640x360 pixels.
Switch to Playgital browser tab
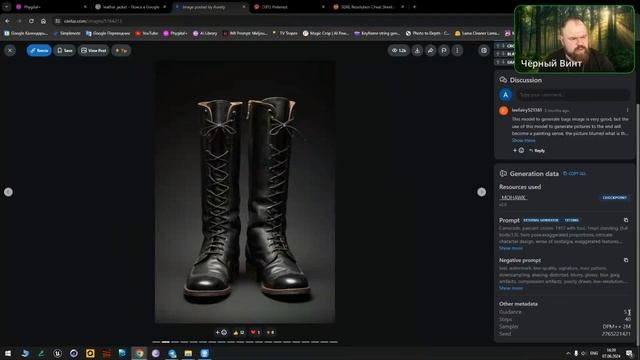51,7
